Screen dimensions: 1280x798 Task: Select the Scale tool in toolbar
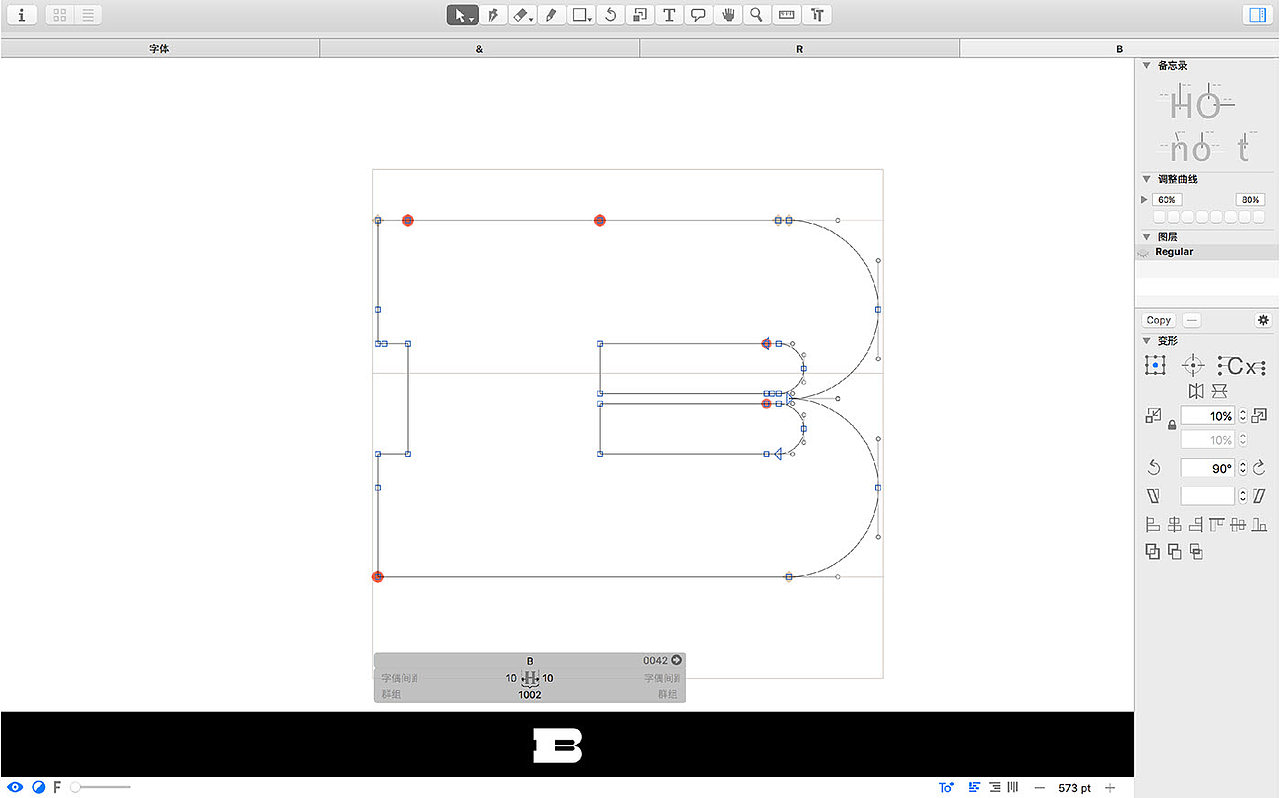640,15
